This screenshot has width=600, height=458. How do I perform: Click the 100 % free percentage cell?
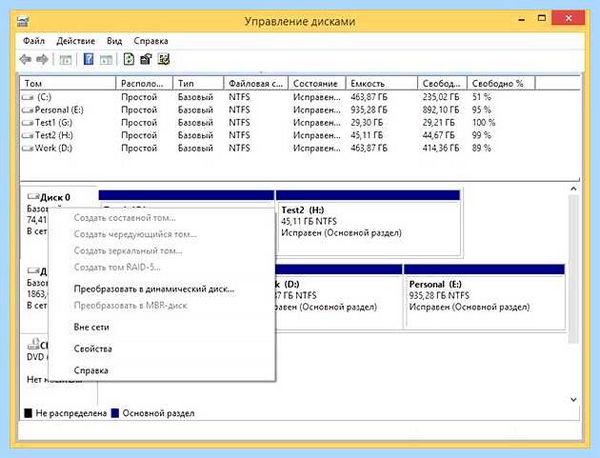[484, 123]
